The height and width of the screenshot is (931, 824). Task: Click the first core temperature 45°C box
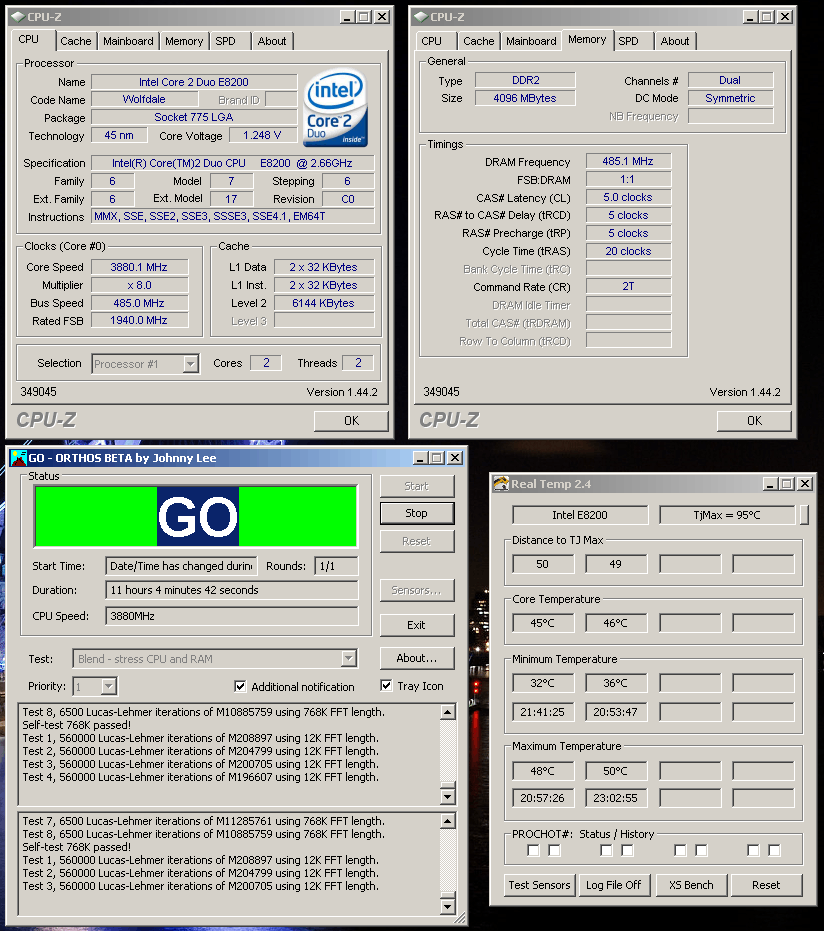tap(543, 623)
